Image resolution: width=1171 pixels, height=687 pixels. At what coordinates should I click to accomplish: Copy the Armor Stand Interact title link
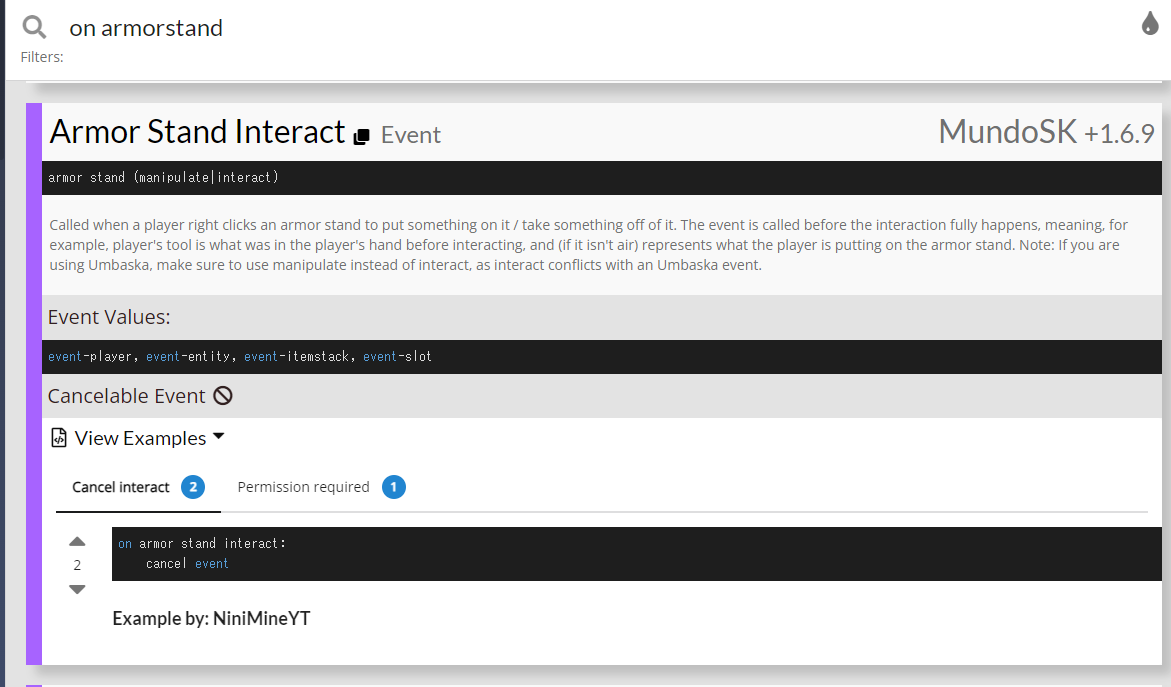361,137
